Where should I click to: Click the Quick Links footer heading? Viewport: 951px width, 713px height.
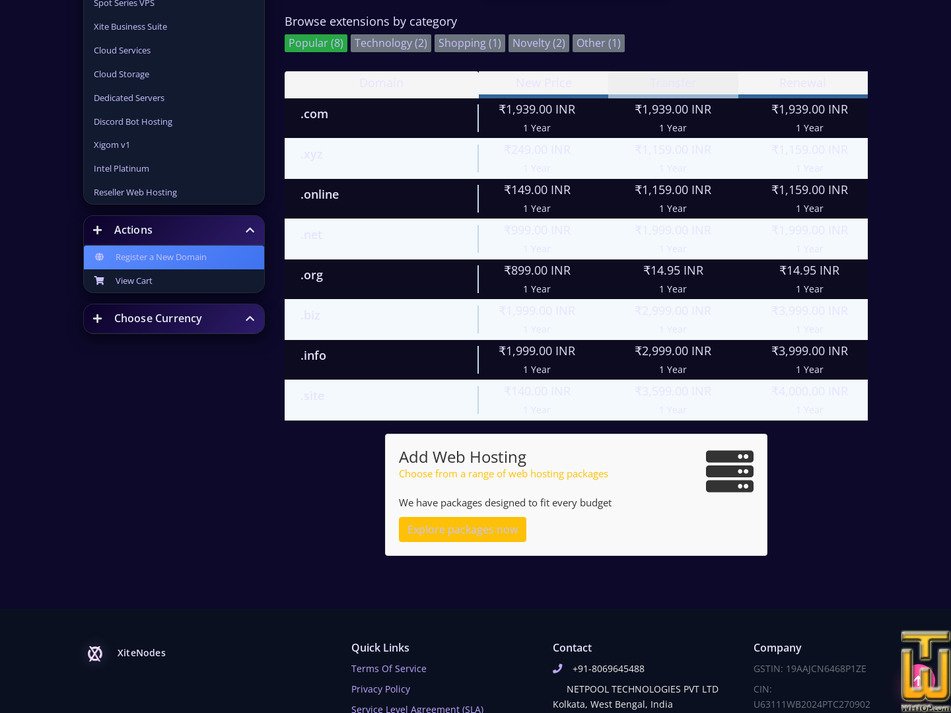coord(380,648)
